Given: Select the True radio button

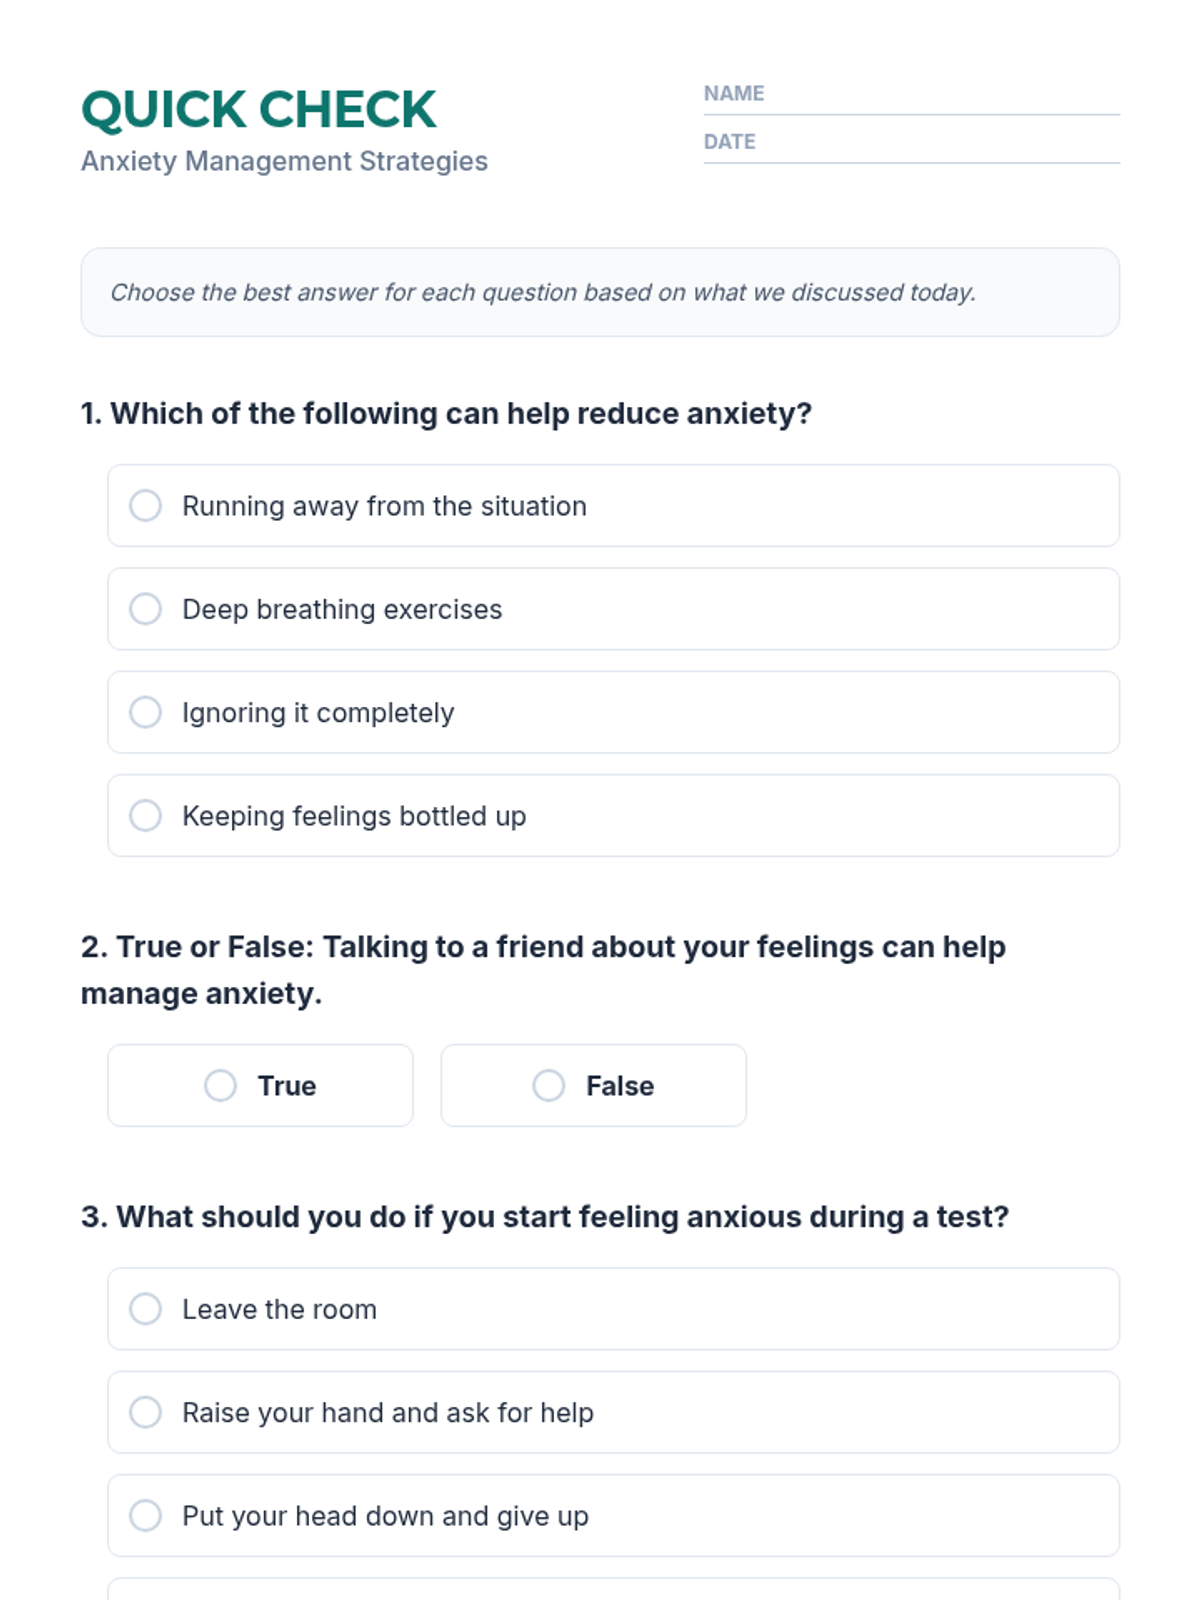Looking at the screenshot, I should pyautogui.click(x=220, y=1086).
